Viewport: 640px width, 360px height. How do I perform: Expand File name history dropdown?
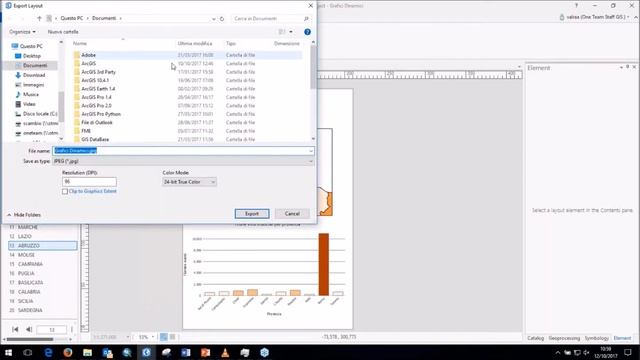[x=311, y=151]
